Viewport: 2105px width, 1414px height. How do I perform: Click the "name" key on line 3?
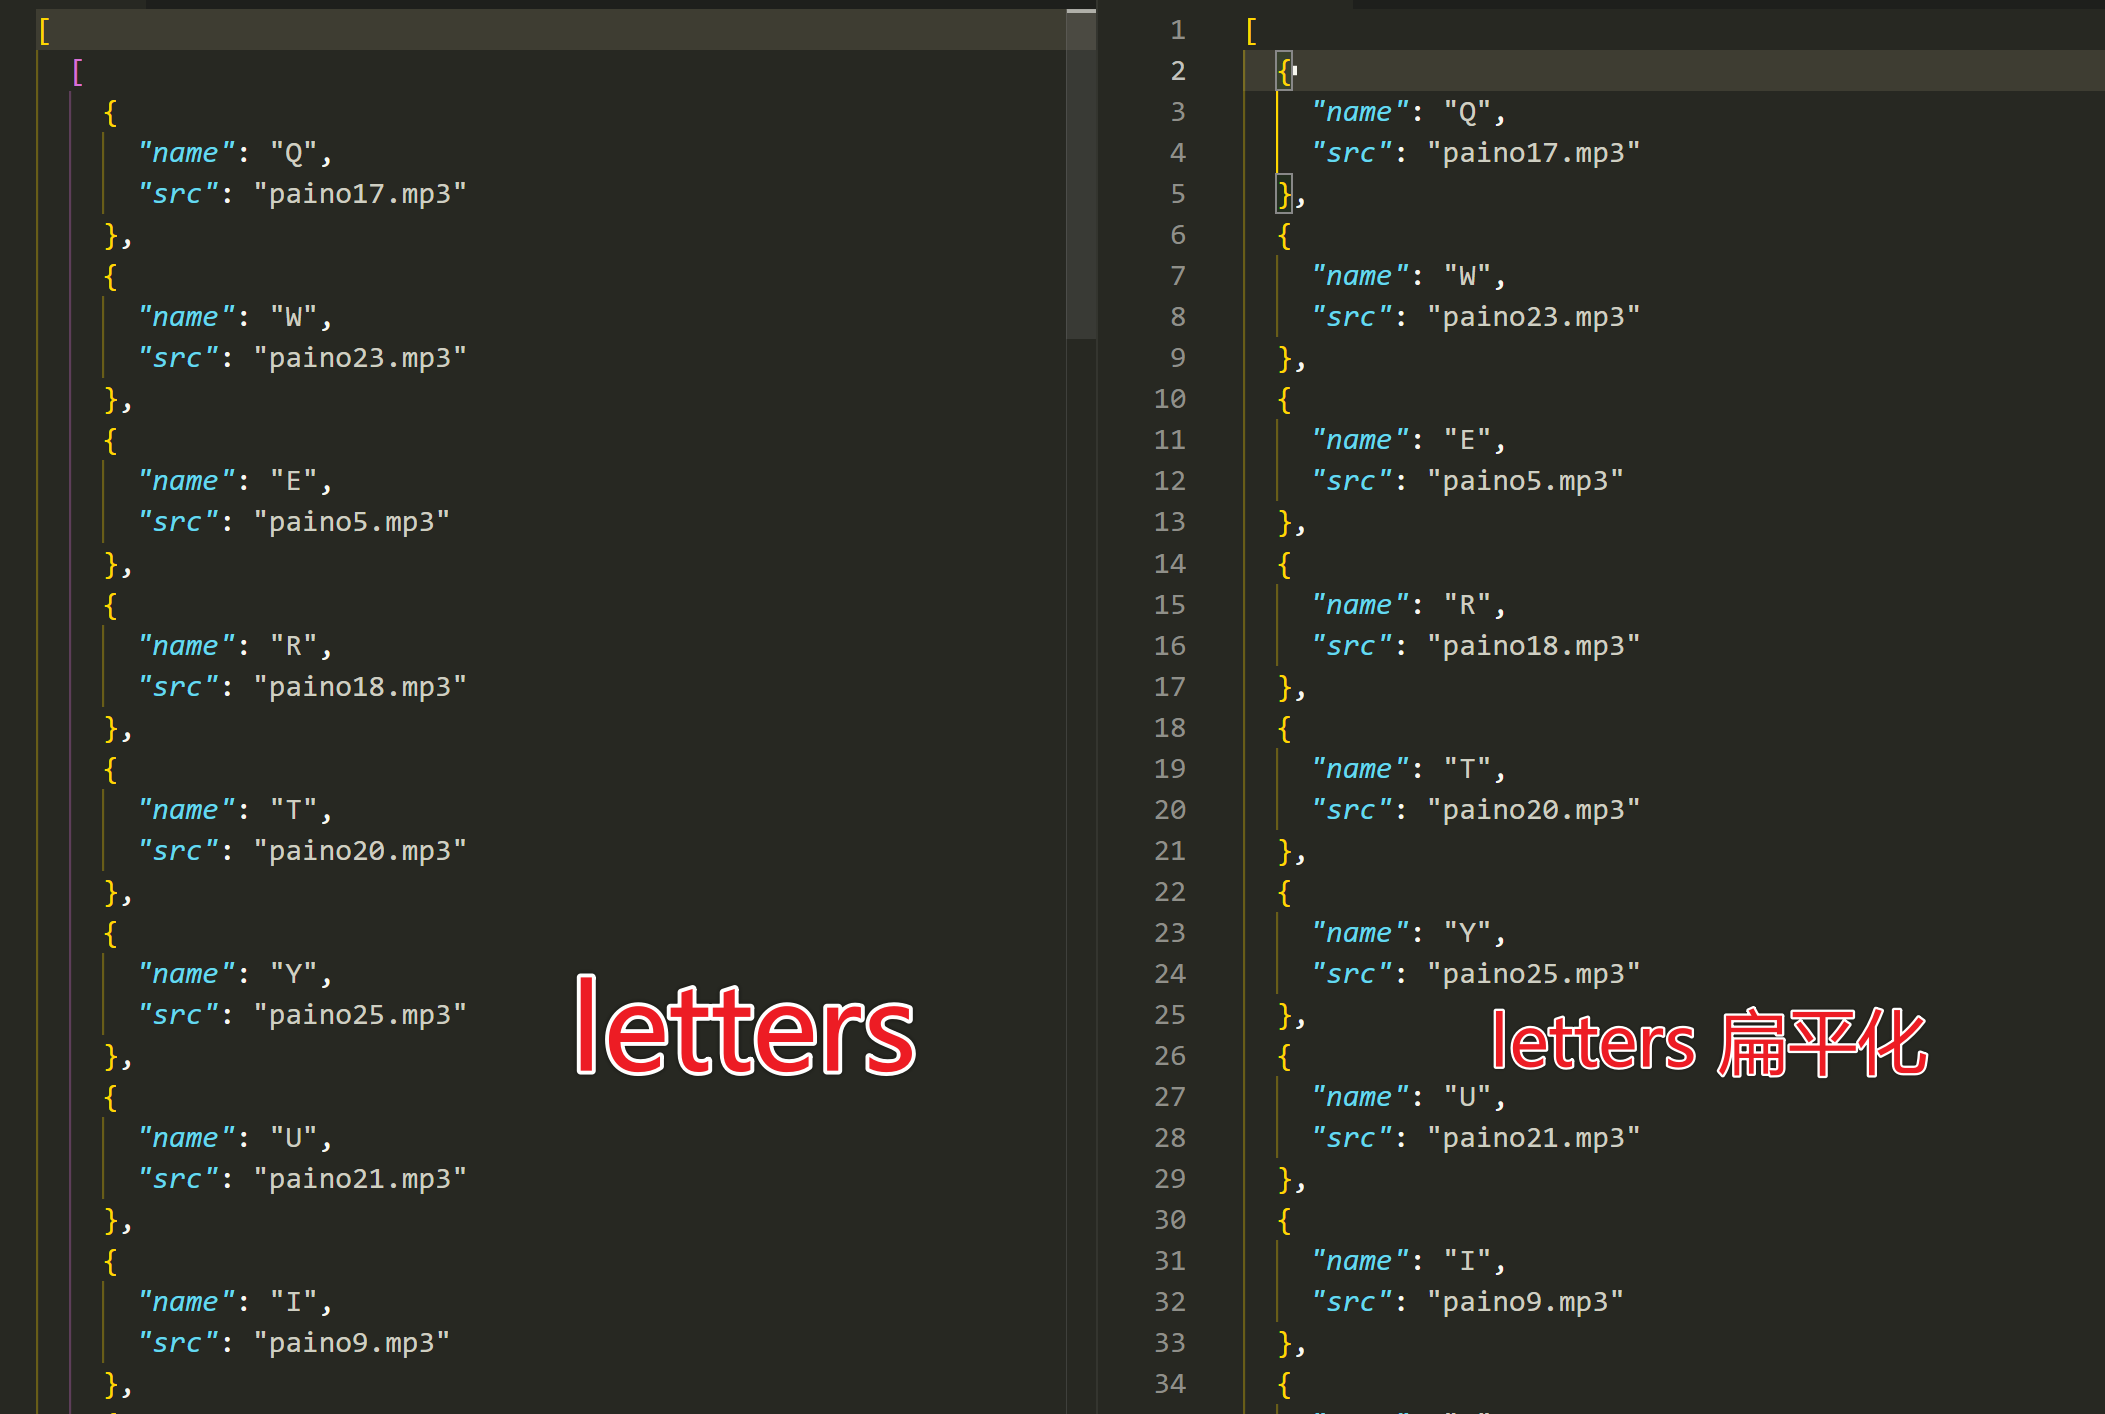coord(1359,112)
